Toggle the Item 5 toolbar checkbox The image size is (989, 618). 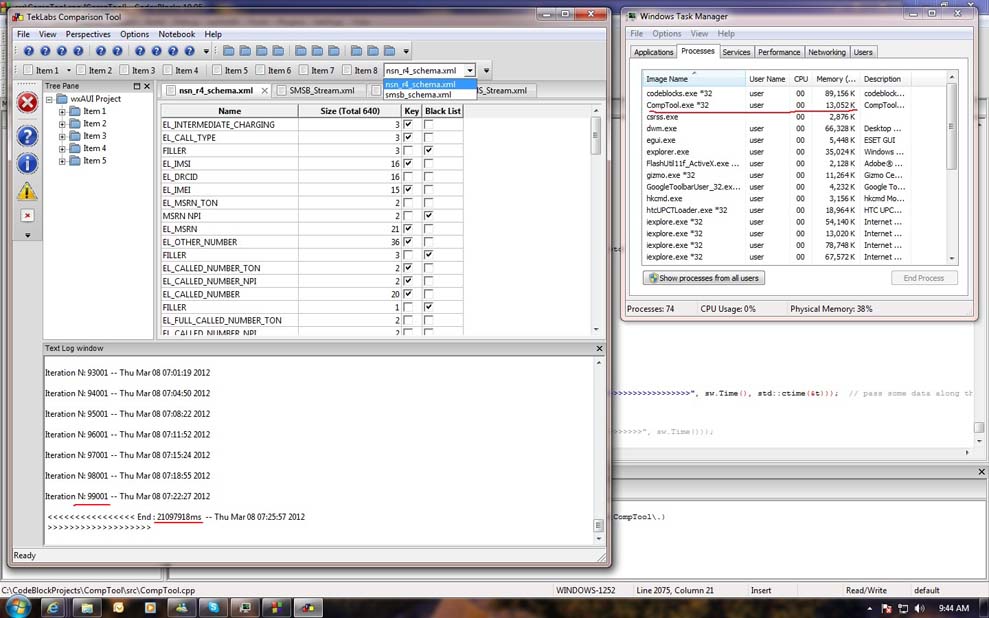pos(215,71)
